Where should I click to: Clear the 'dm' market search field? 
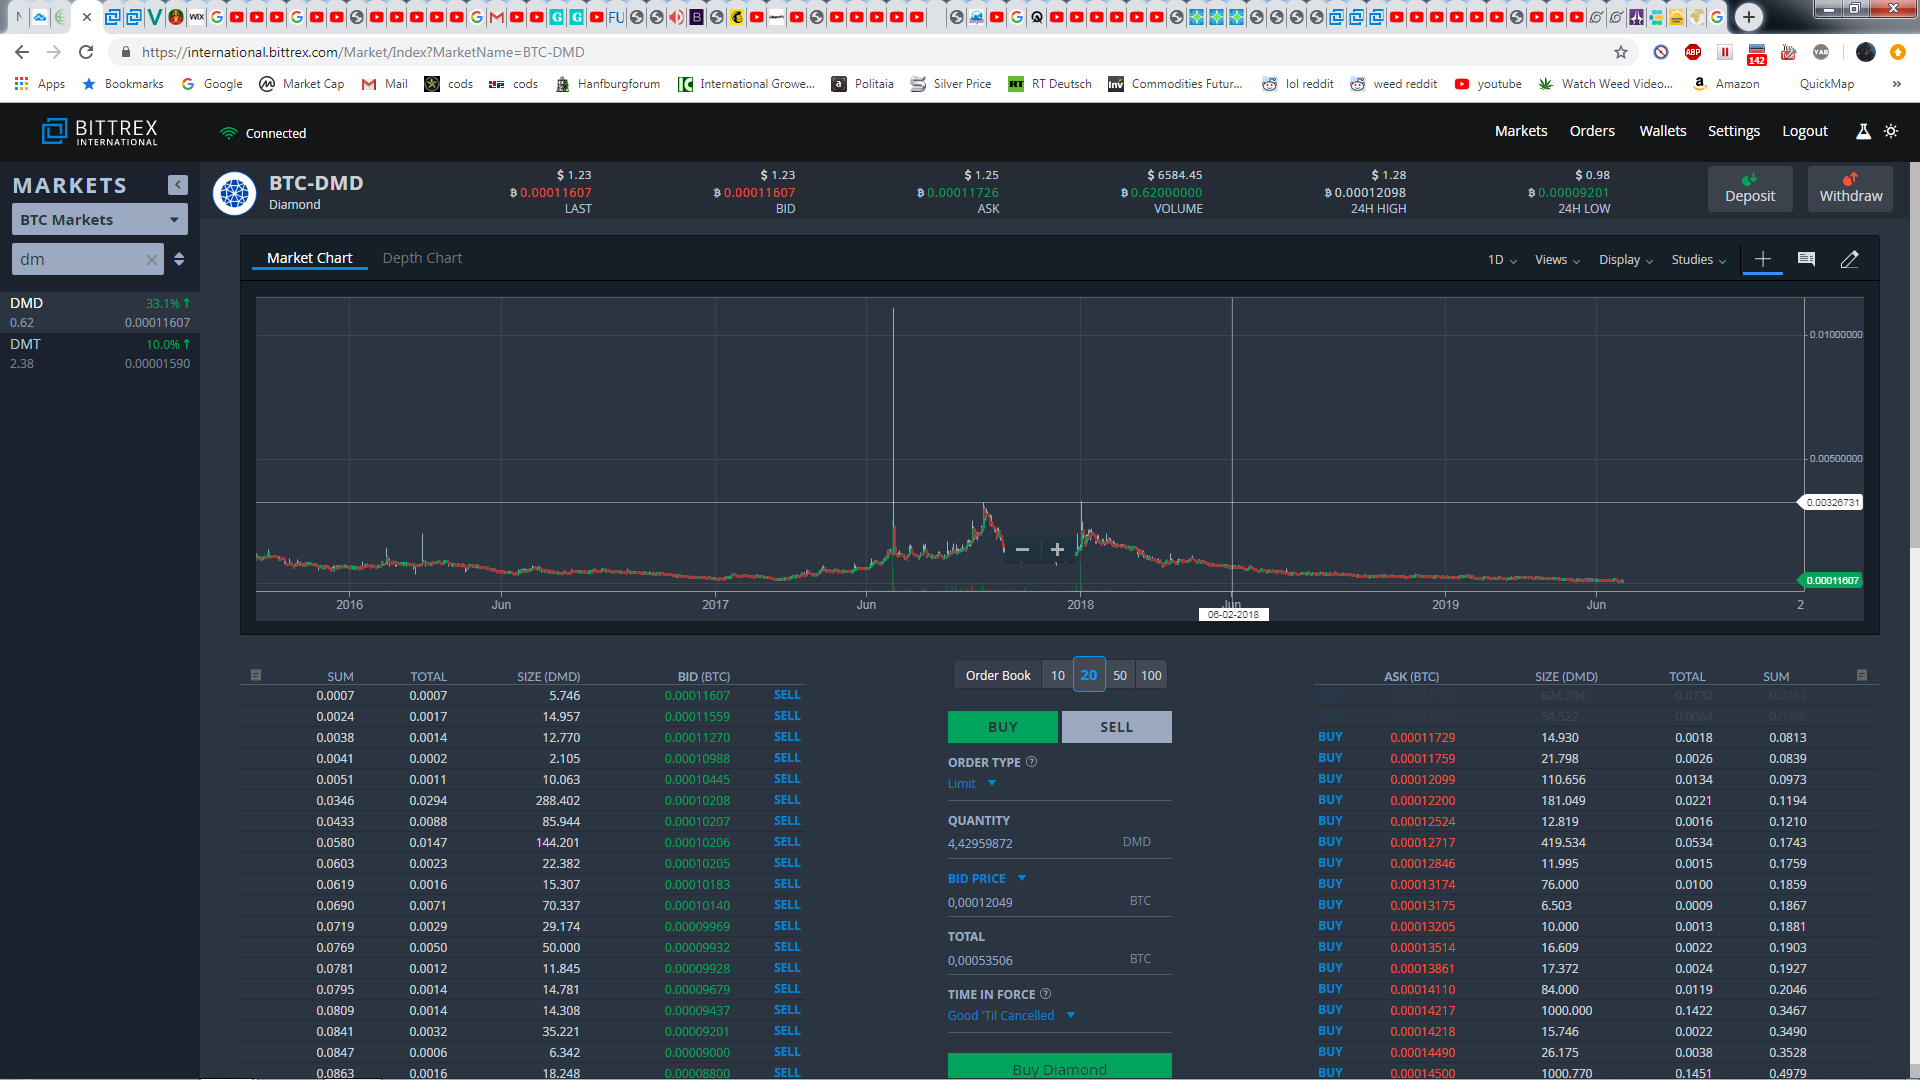(x=152, y=260)
